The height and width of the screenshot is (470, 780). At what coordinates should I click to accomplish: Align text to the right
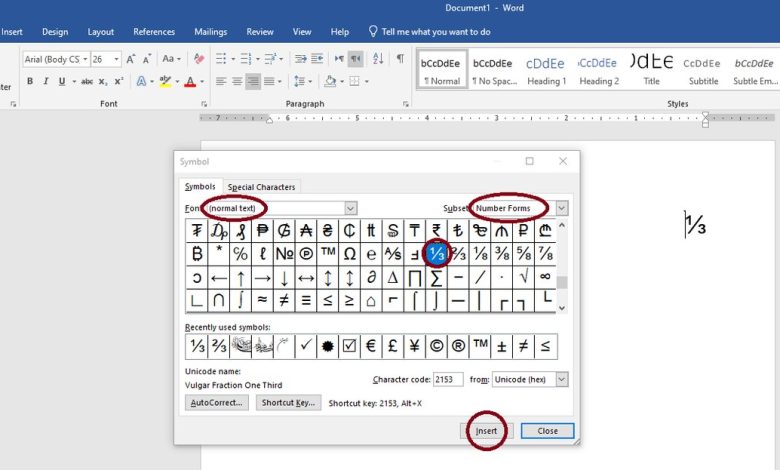point(253,81)
